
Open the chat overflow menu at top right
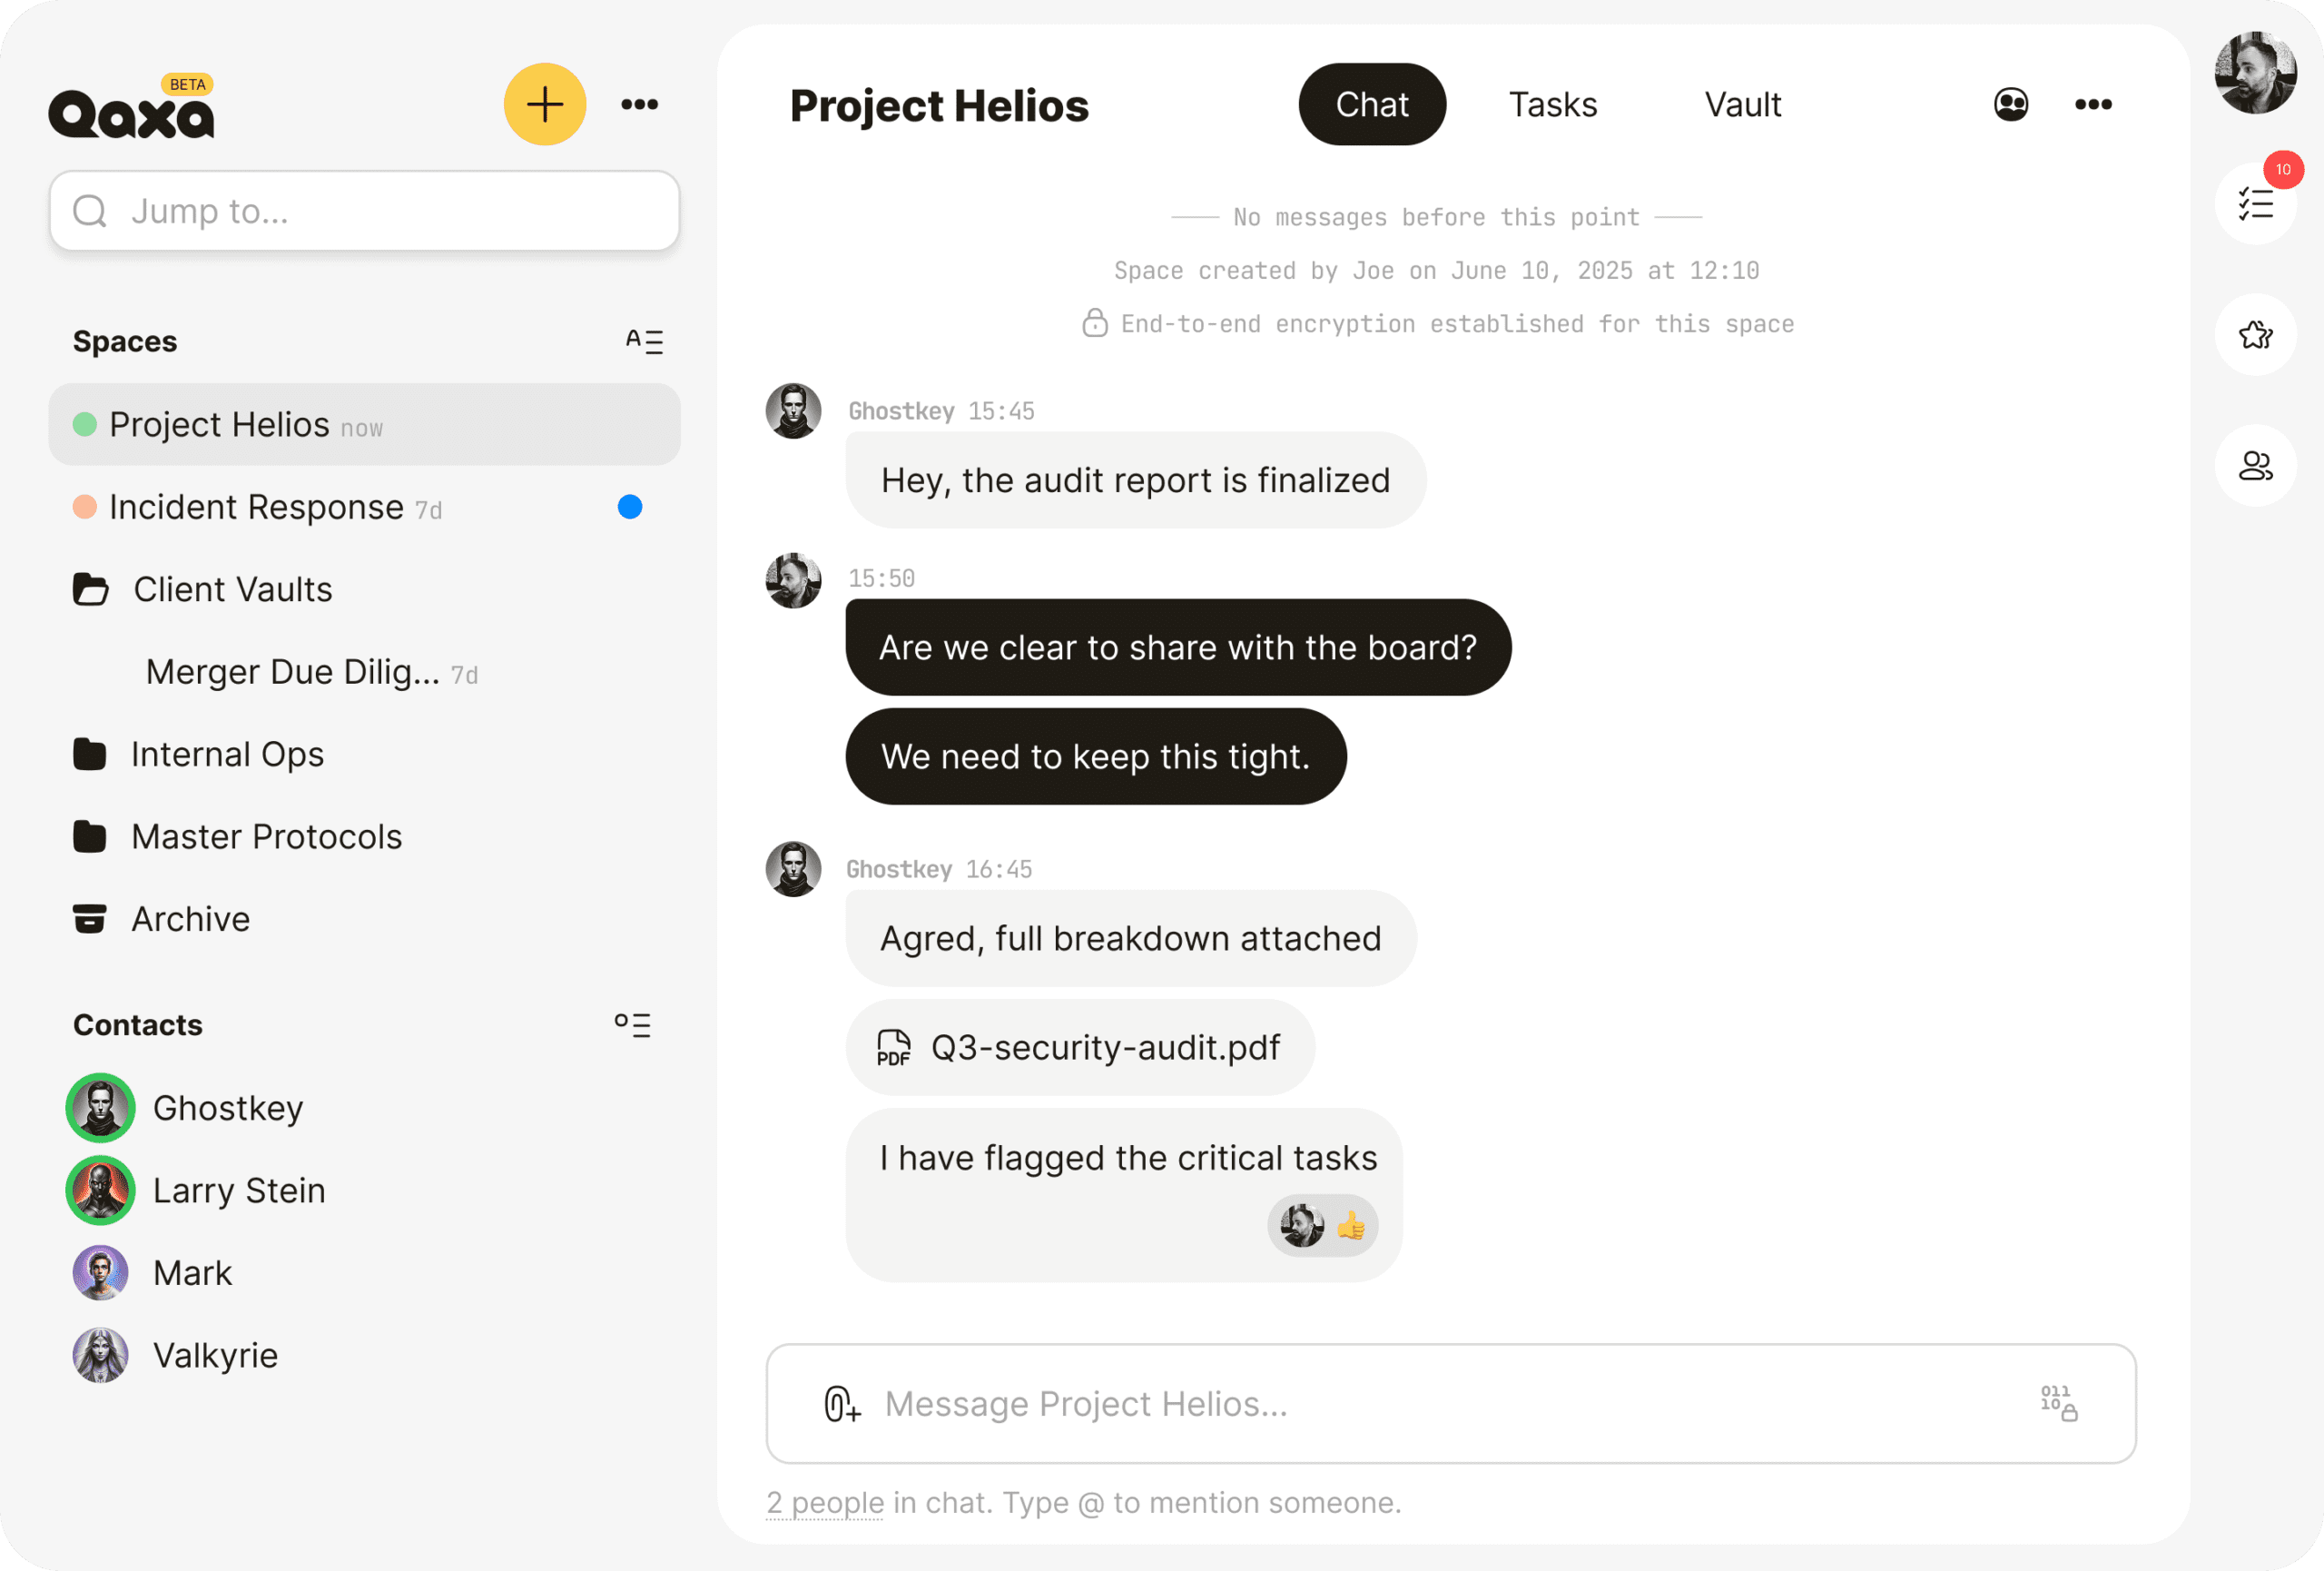tap(2094, 104)
